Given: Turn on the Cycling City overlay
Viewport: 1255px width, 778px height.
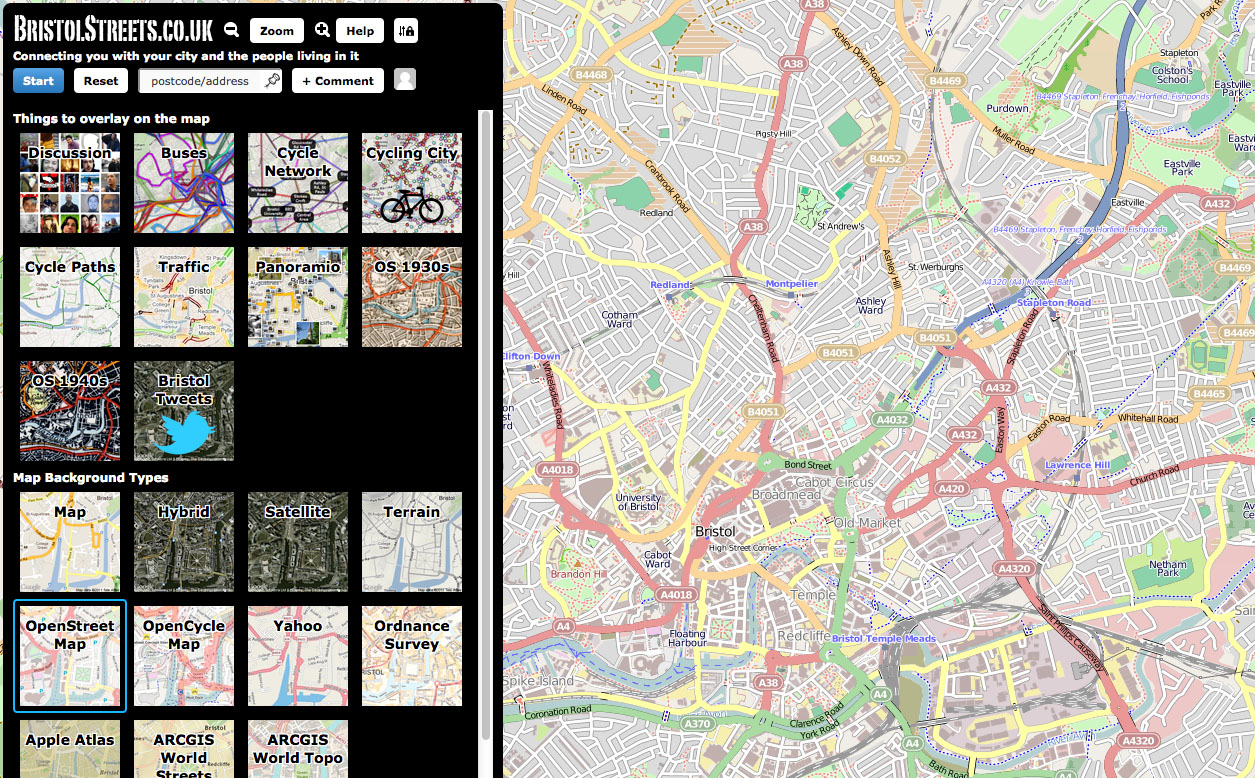Looking at the screenshot, I should point(412,183).
